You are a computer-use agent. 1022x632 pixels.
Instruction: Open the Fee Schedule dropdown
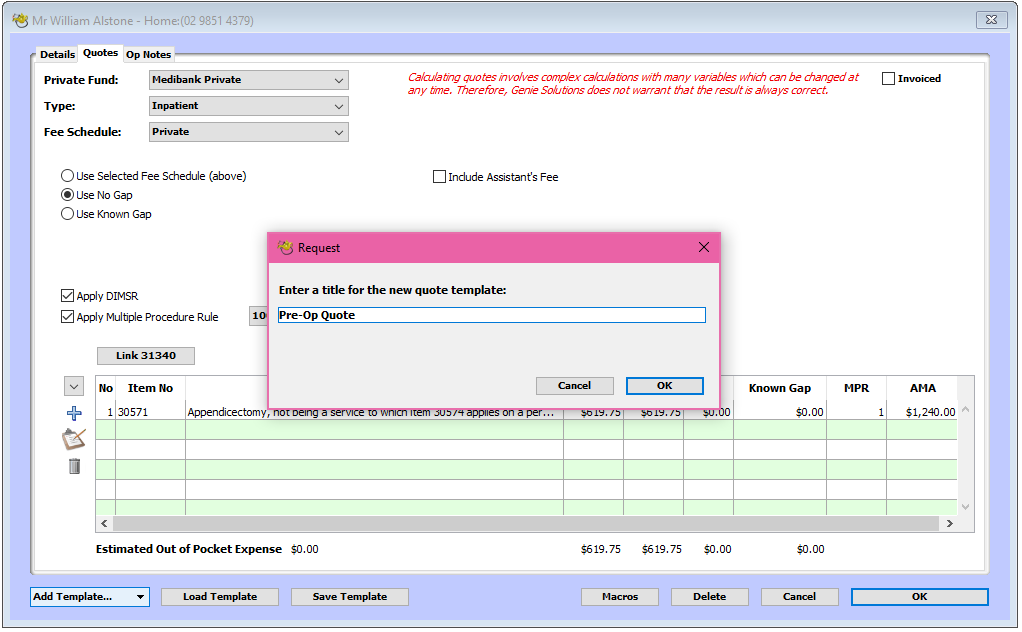coord(248,131)
